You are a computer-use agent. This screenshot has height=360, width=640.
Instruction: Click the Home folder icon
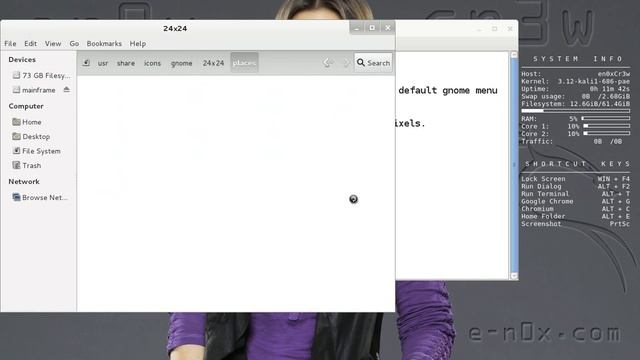[16, 122]
